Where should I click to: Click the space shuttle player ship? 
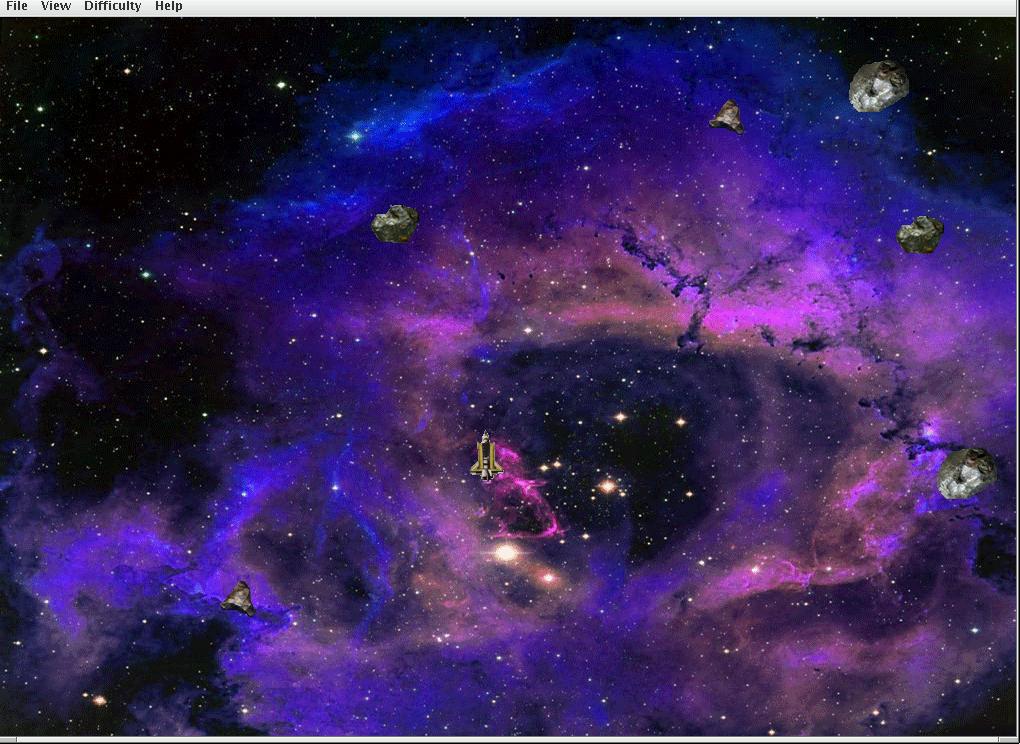486,458
